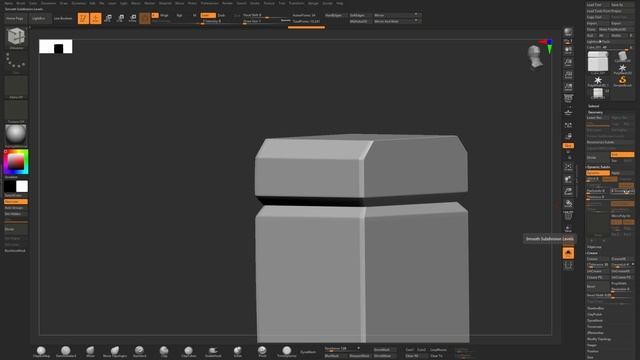The width and height of the screenshot is (640, 360).
Task: Click the color picker square
Action: pyautogui.click(x=16, y=162)
